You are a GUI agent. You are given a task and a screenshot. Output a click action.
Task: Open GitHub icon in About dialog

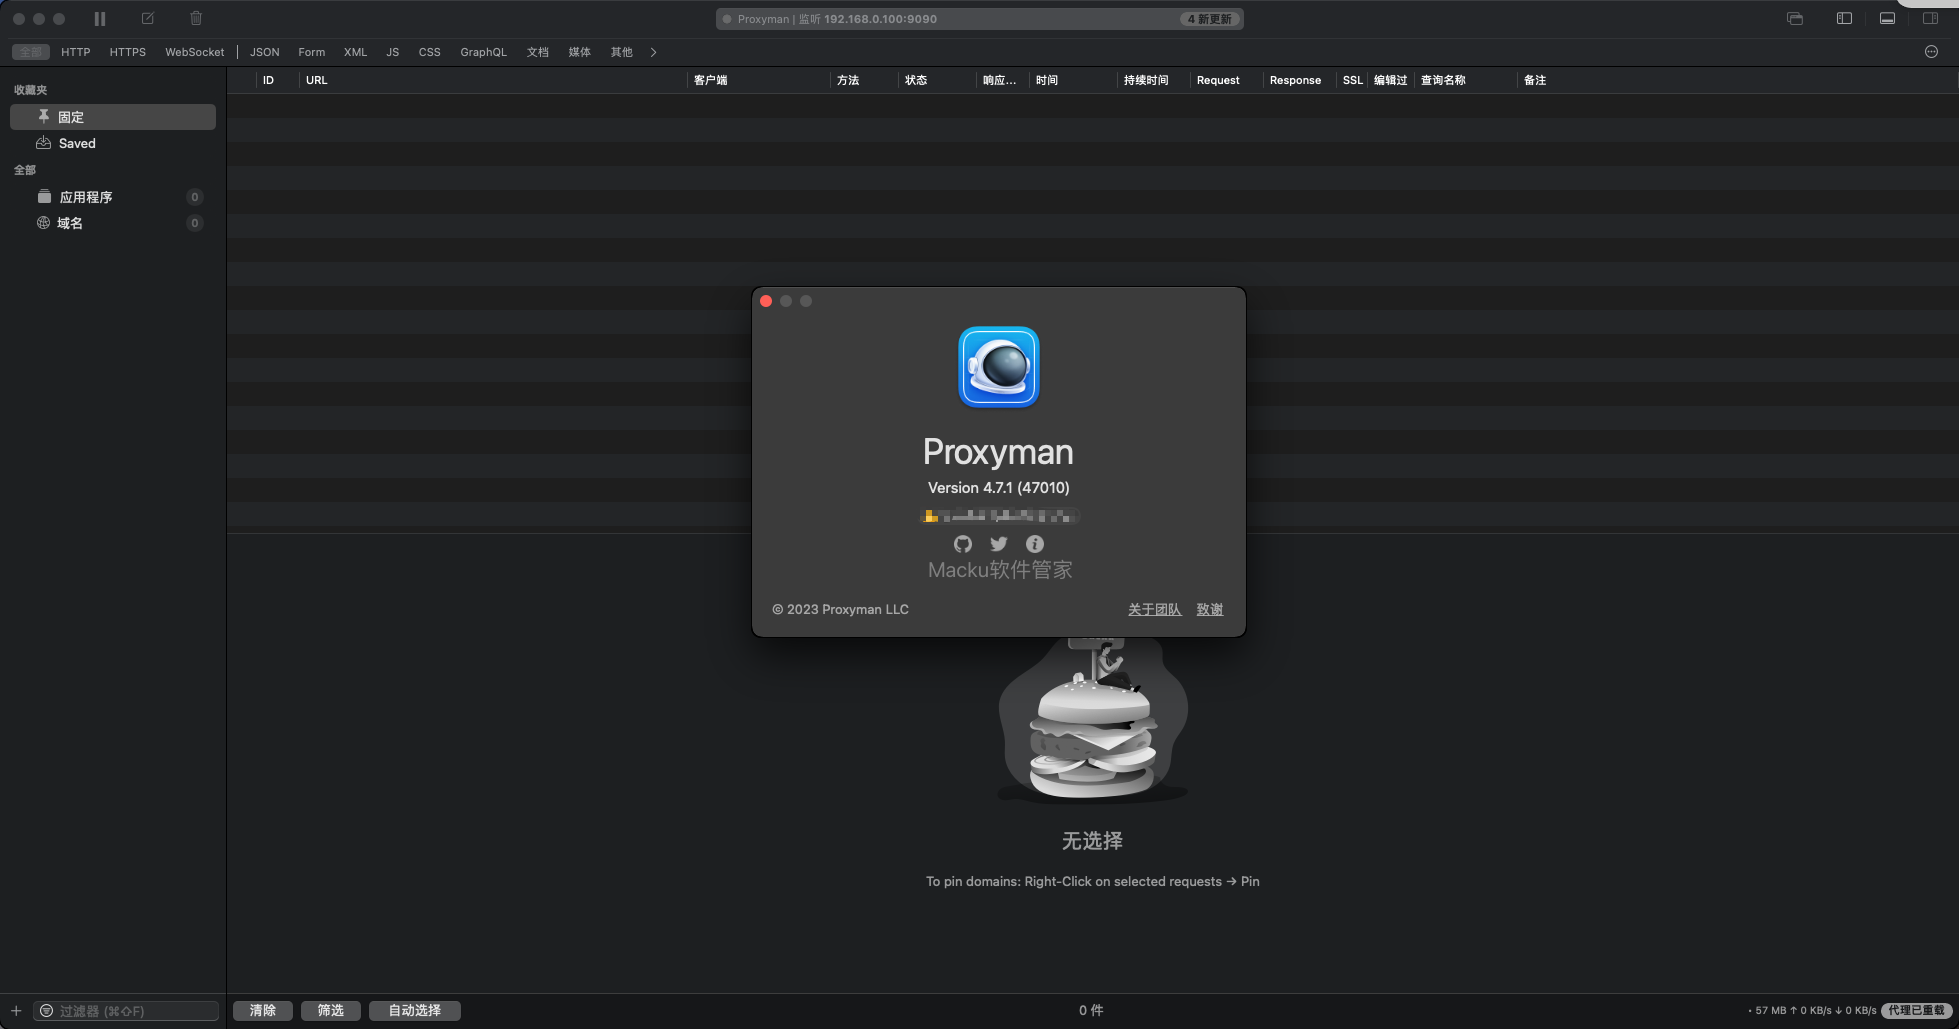pyautogui.click(x=963, y=544)
